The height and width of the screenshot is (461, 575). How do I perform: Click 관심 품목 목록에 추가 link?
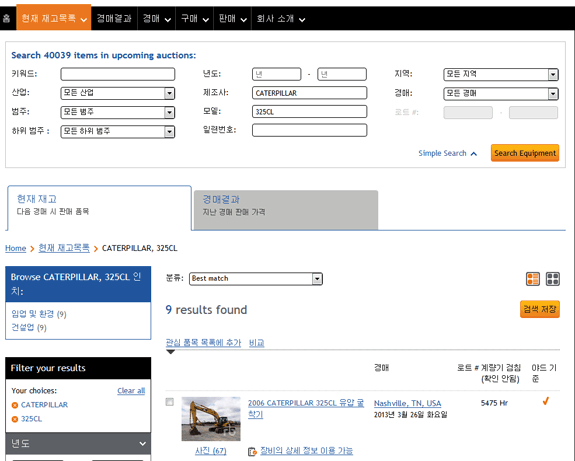coord(203,343)
